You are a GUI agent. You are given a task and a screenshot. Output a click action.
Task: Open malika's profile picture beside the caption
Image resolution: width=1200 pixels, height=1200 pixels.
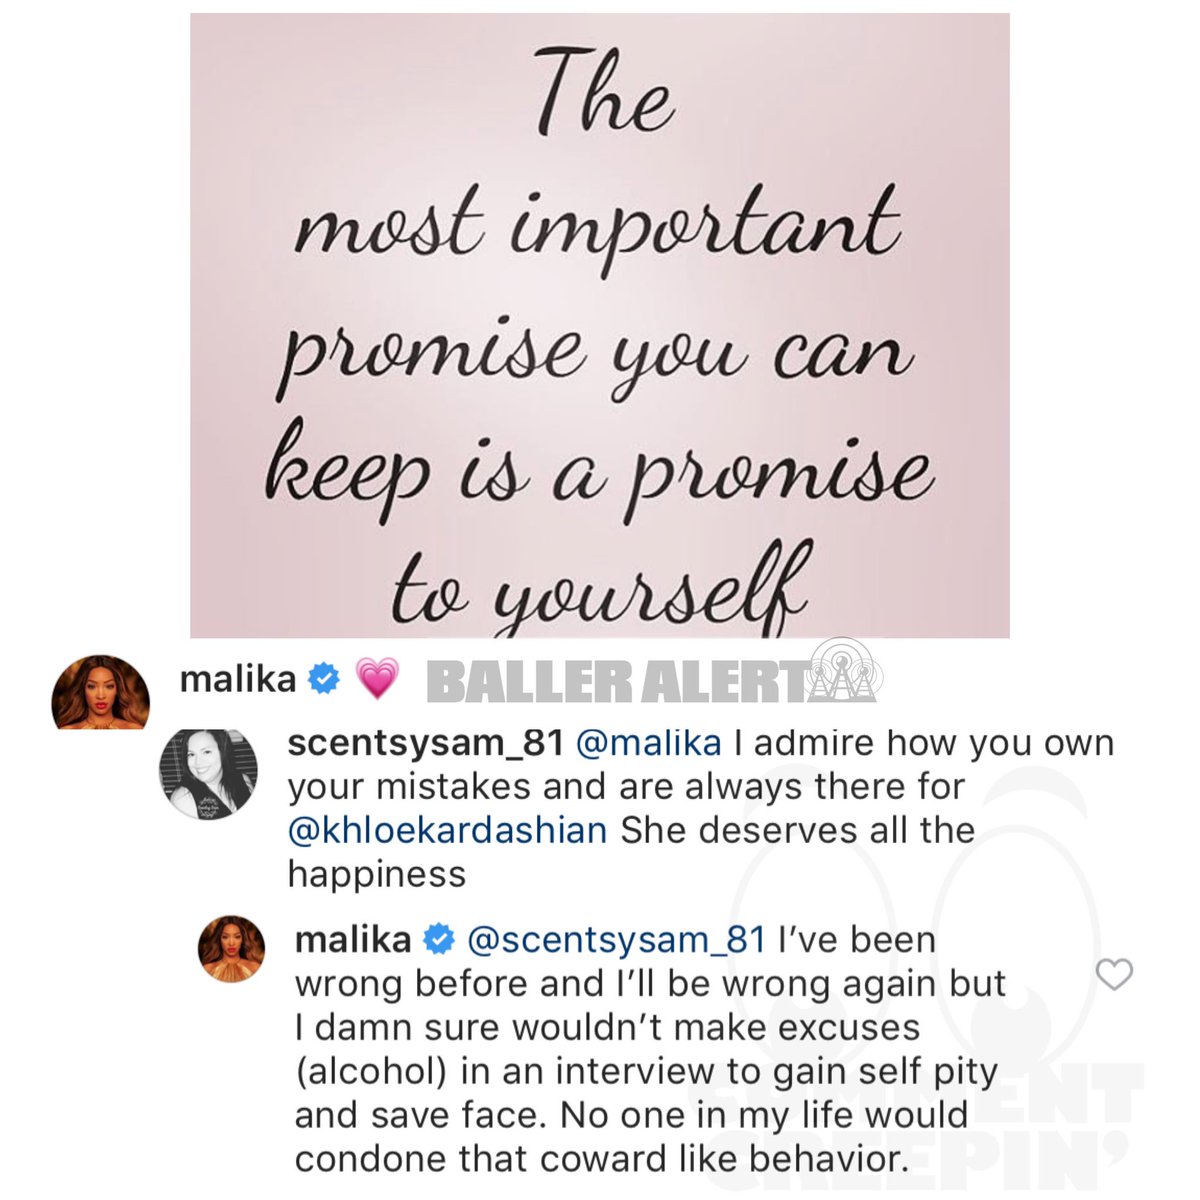pos(100,692)
